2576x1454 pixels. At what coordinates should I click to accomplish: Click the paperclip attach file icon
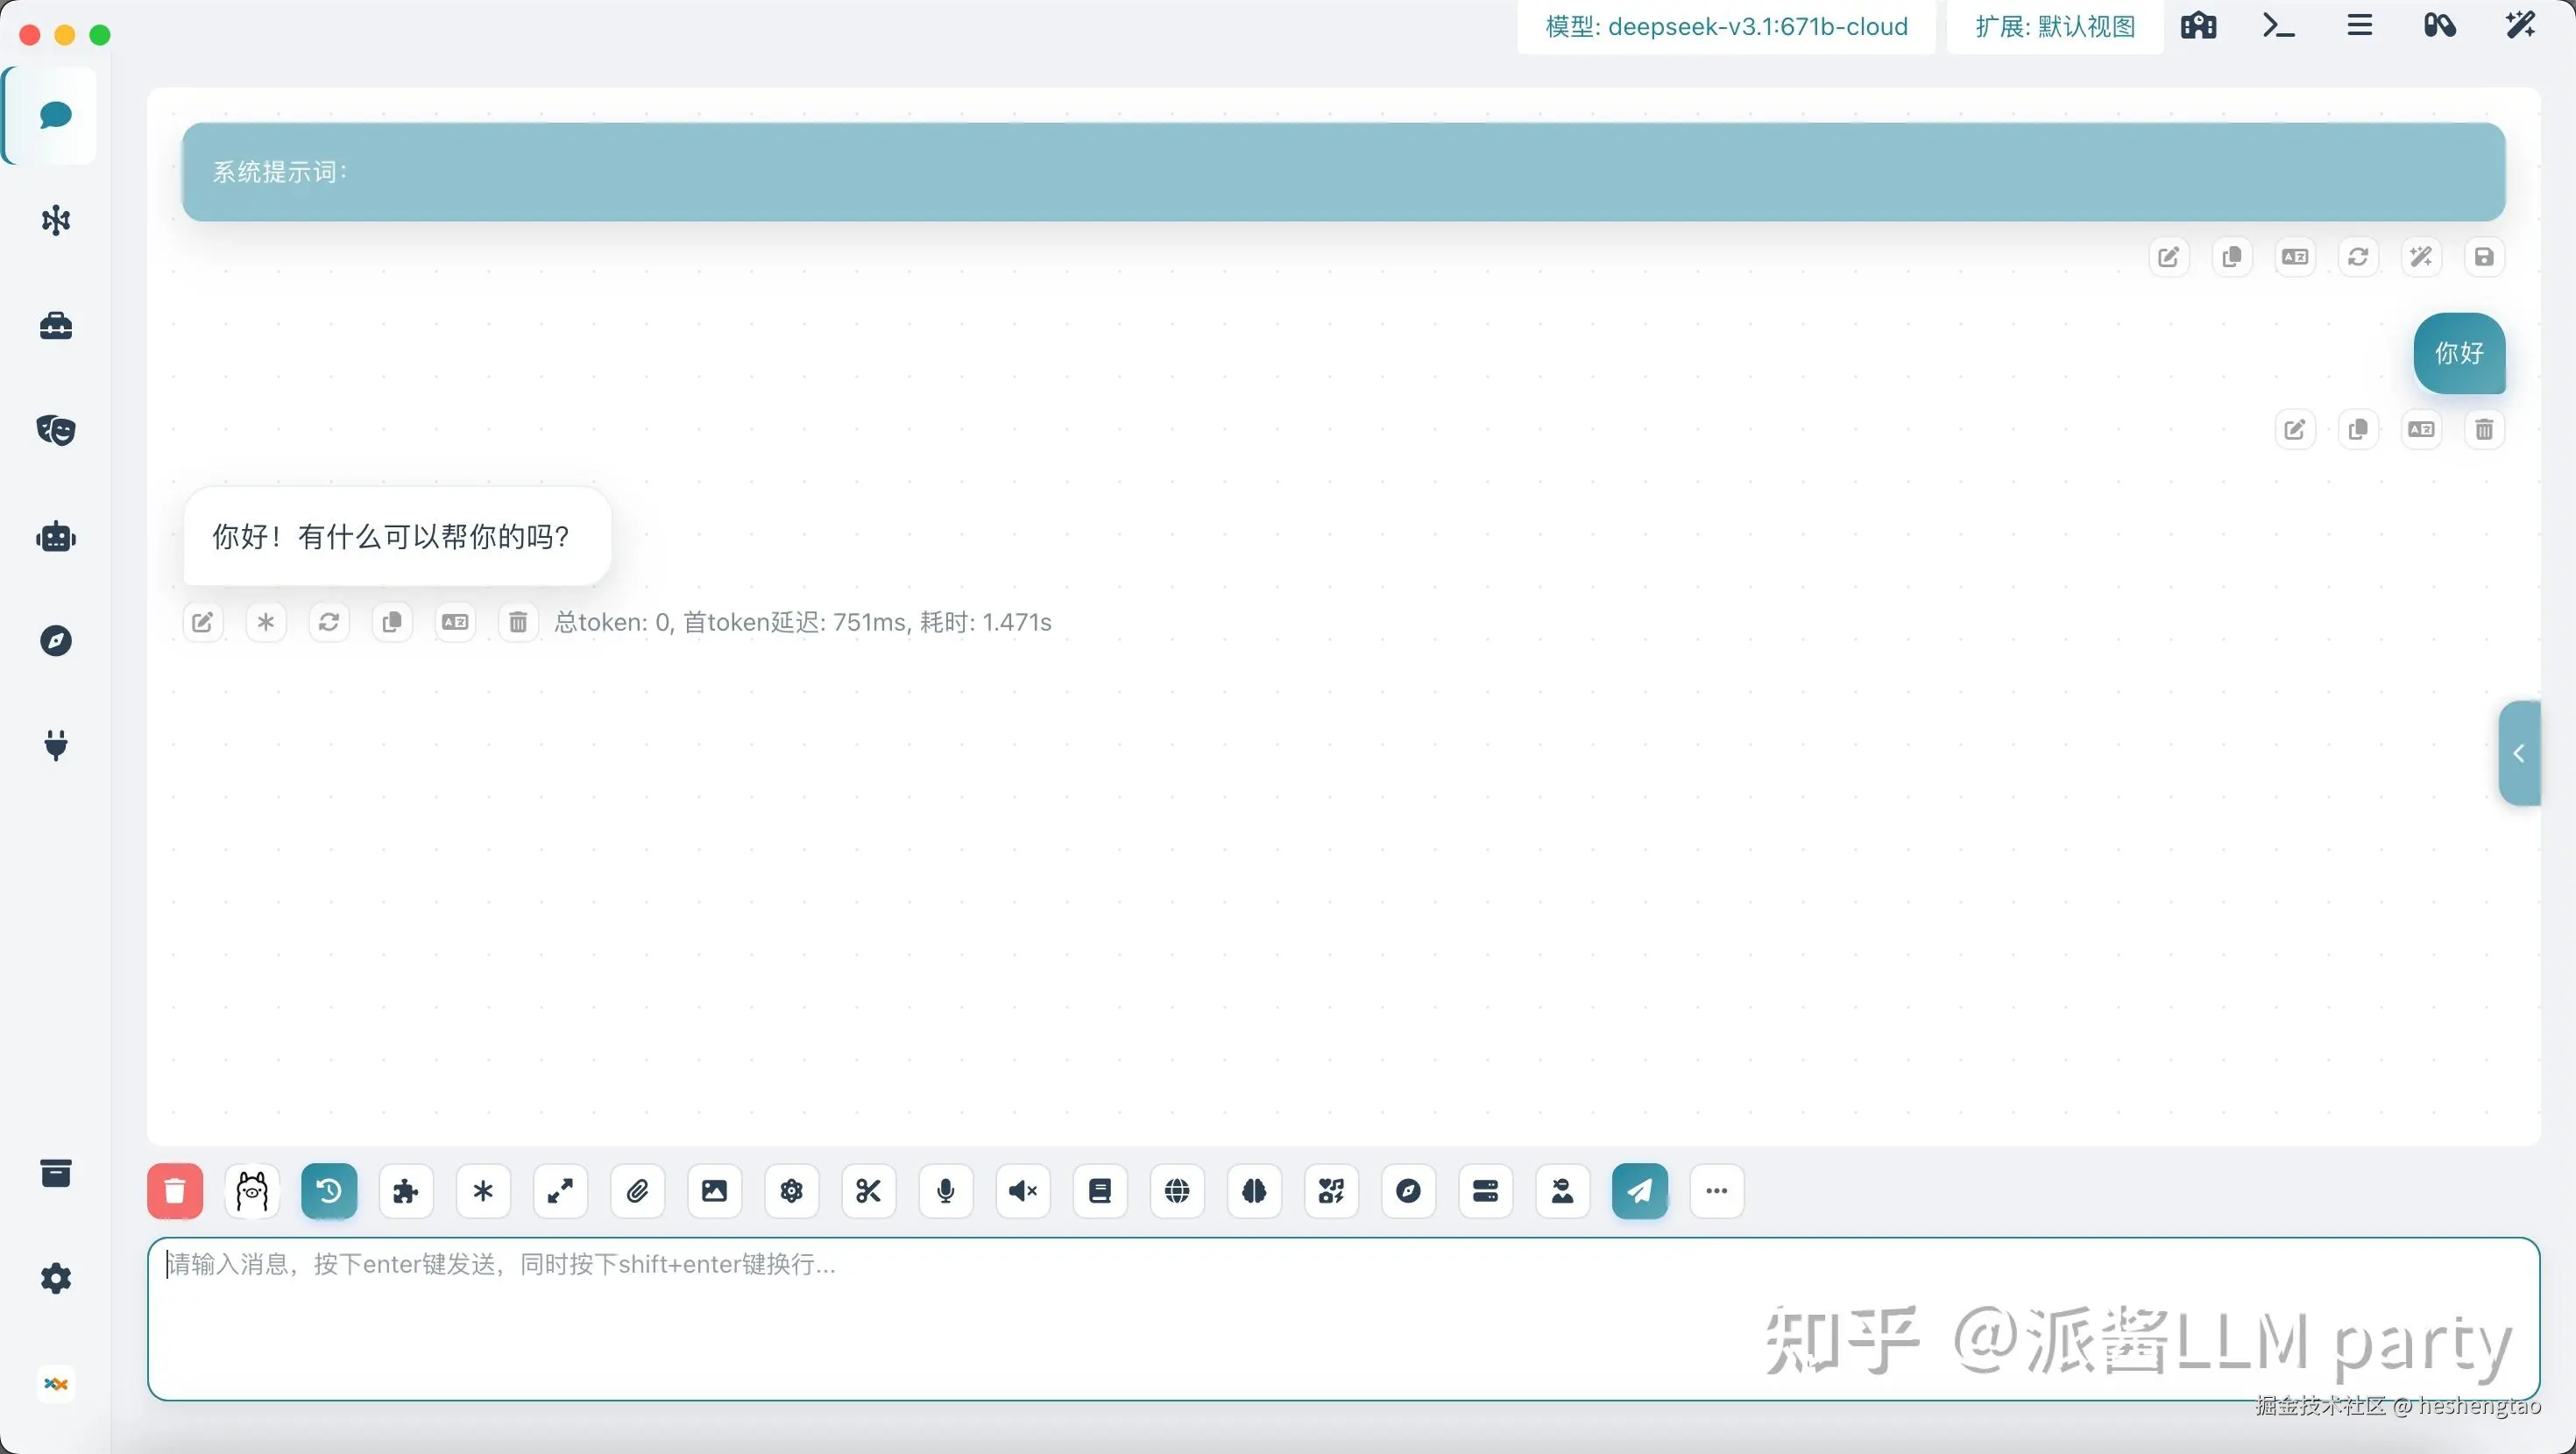point(638,1190)
